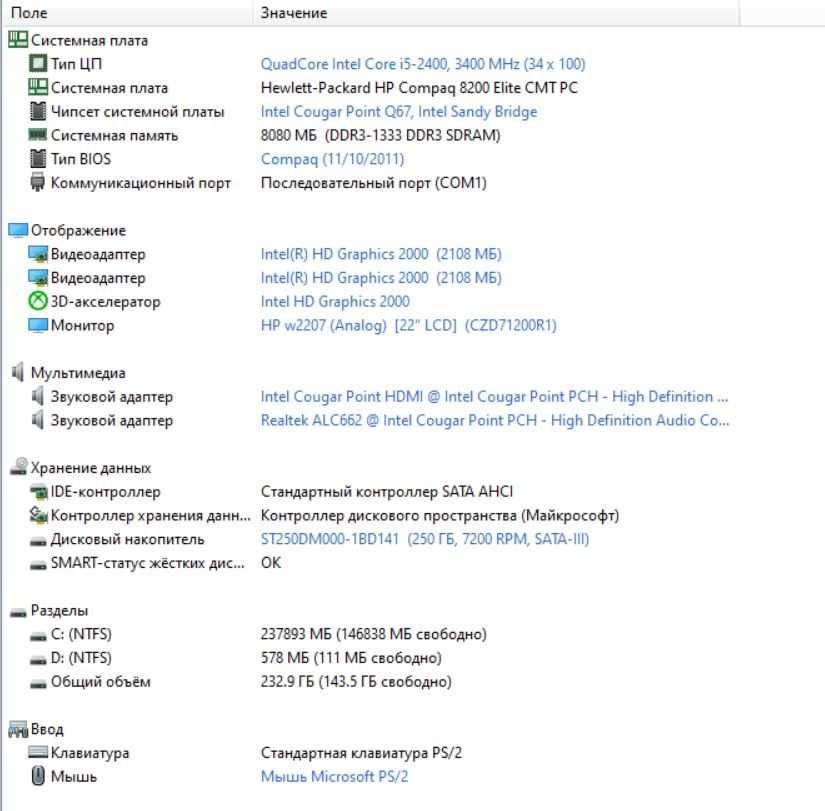Click the Чипсет системной платы chip icon

click(x=38, y=111)
